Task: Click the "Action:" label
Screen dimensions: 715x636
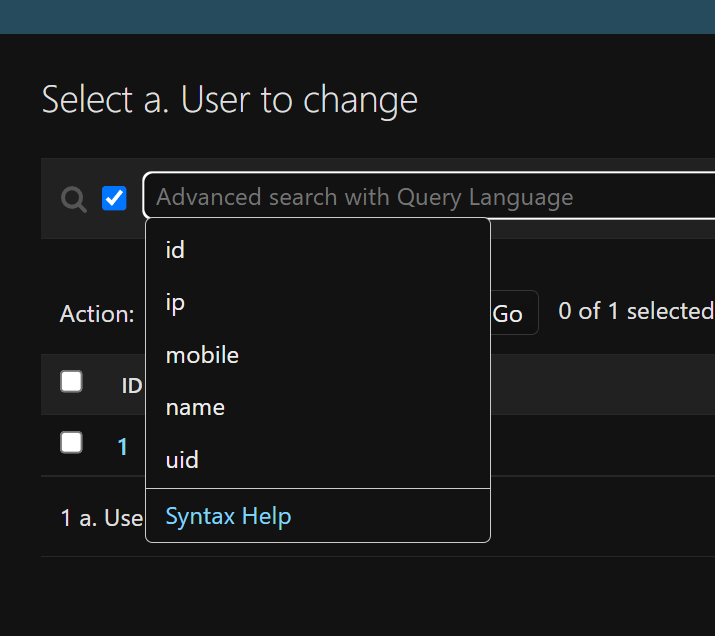Action: [97, 314]
